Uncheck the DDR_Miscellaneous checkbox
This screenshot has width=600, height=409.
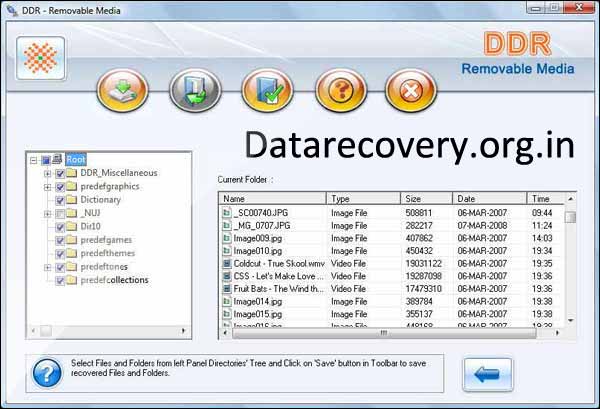click(60, 173)
